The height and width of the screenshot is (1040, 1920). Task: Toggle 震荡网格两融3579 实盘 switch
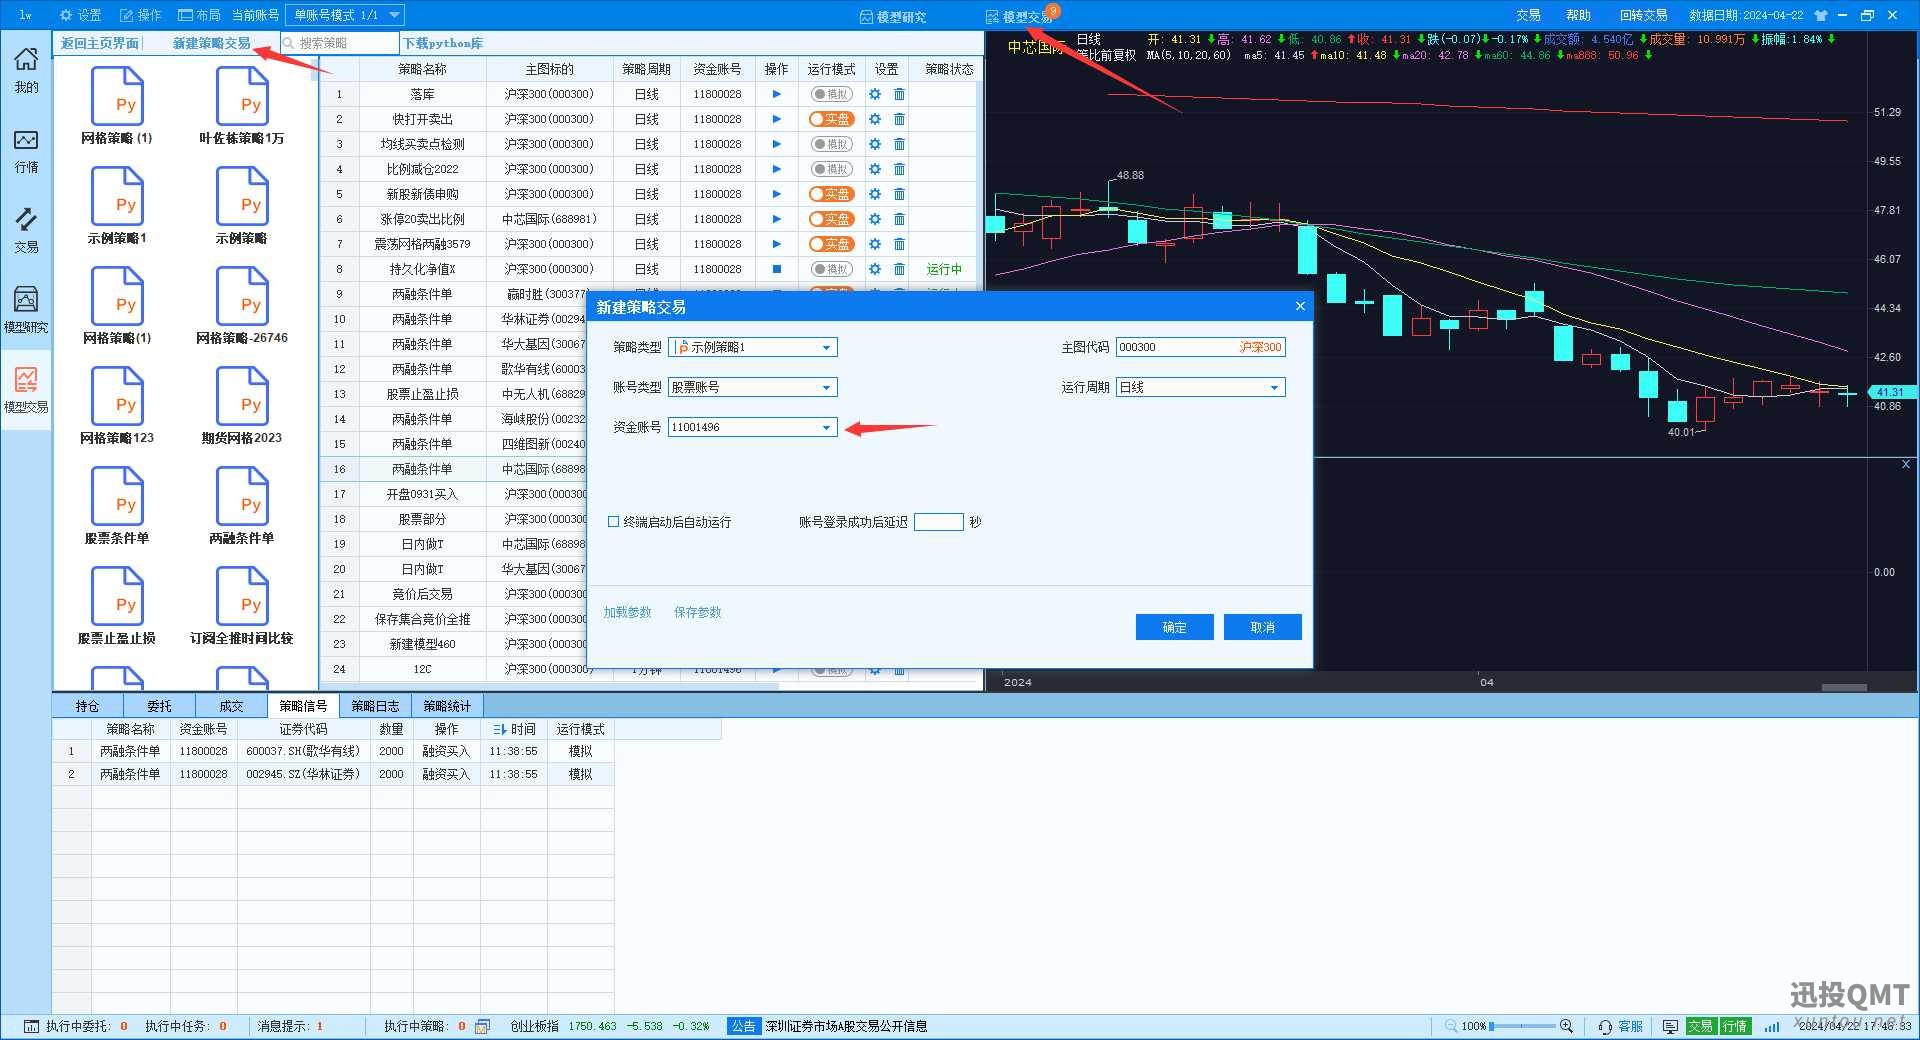831,244
